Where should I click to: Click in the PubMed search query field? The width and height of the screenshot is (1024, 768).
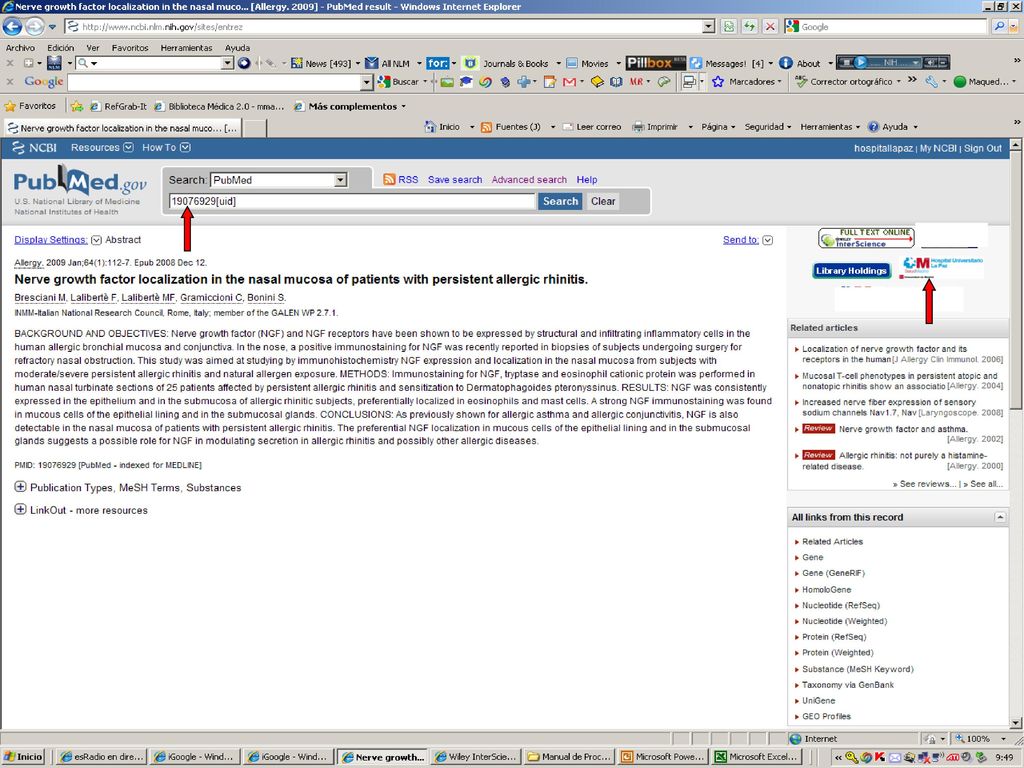(x=351, y=201)
